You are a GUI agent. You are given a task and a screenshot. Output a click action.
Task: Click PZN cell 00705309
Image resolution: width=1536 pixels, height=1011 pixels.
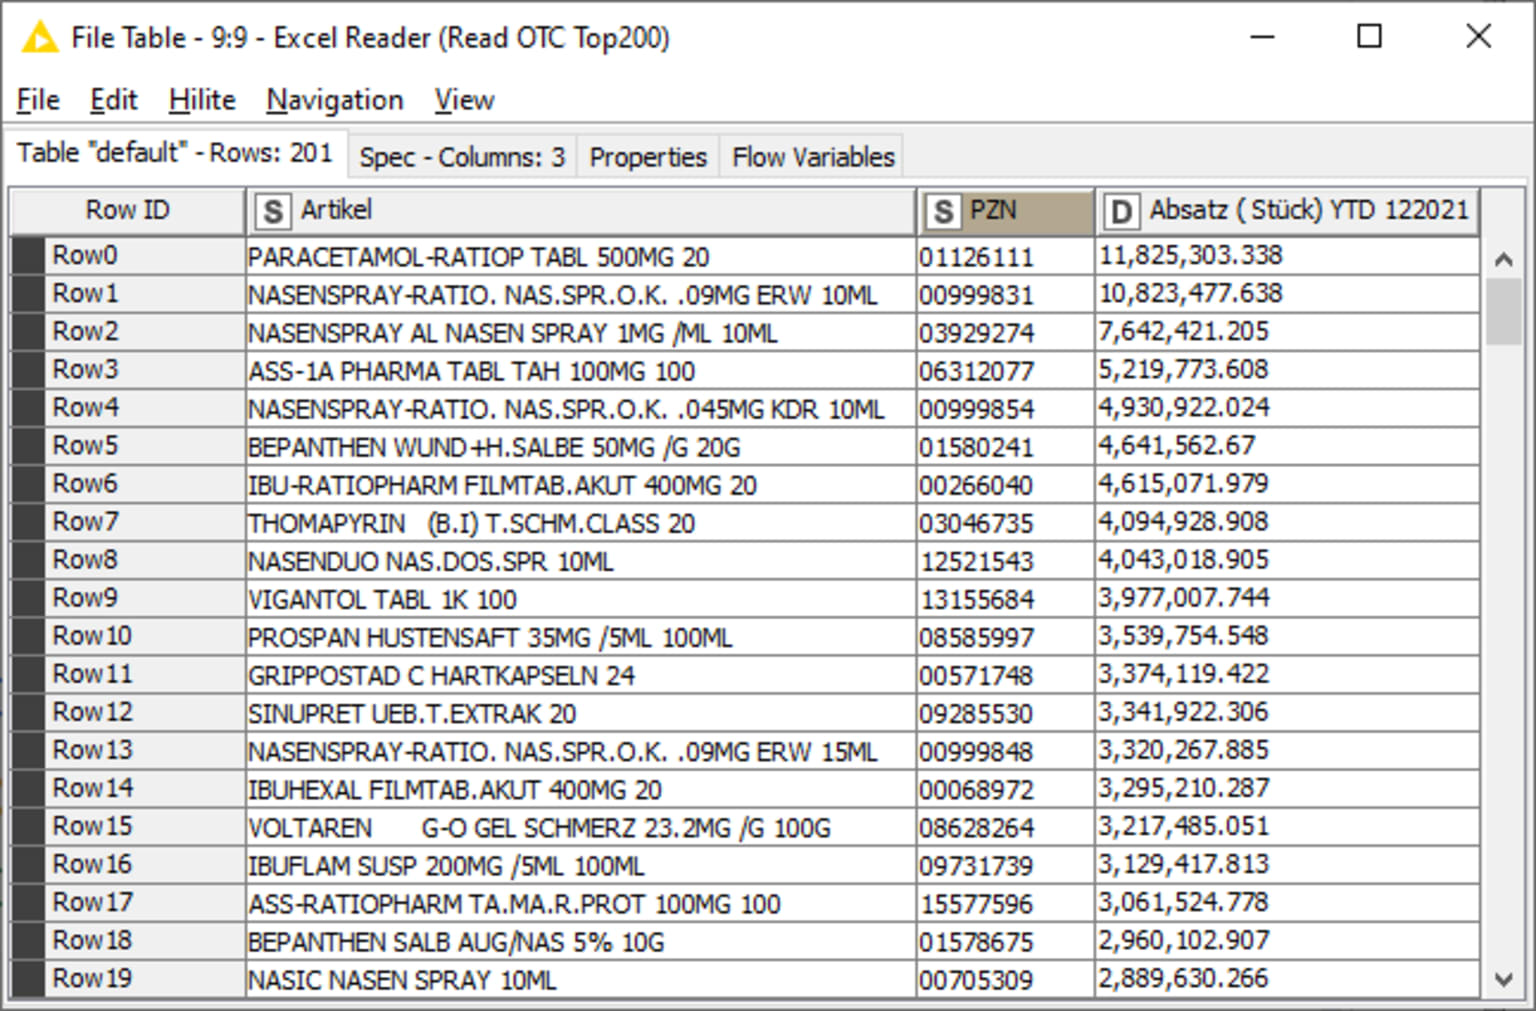tap(1005, 979)
